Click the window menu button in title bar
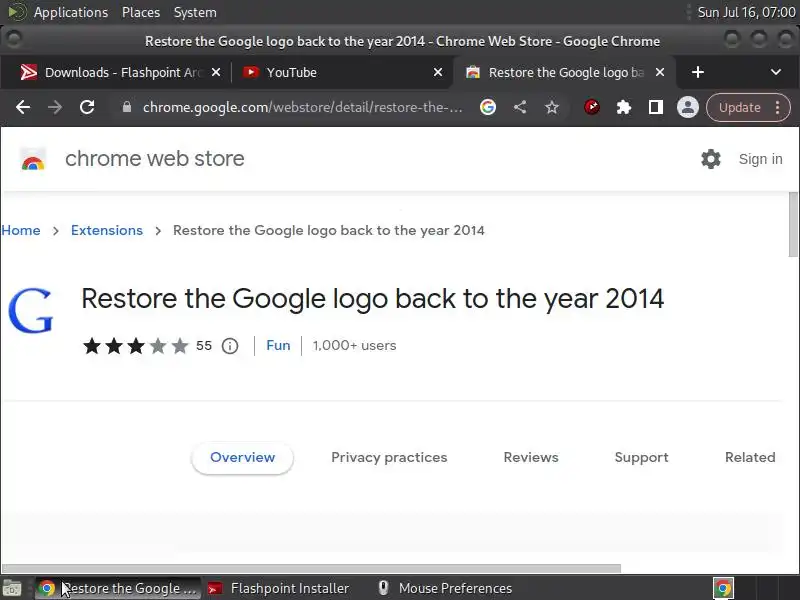800x600 pixels. (14, 39)
